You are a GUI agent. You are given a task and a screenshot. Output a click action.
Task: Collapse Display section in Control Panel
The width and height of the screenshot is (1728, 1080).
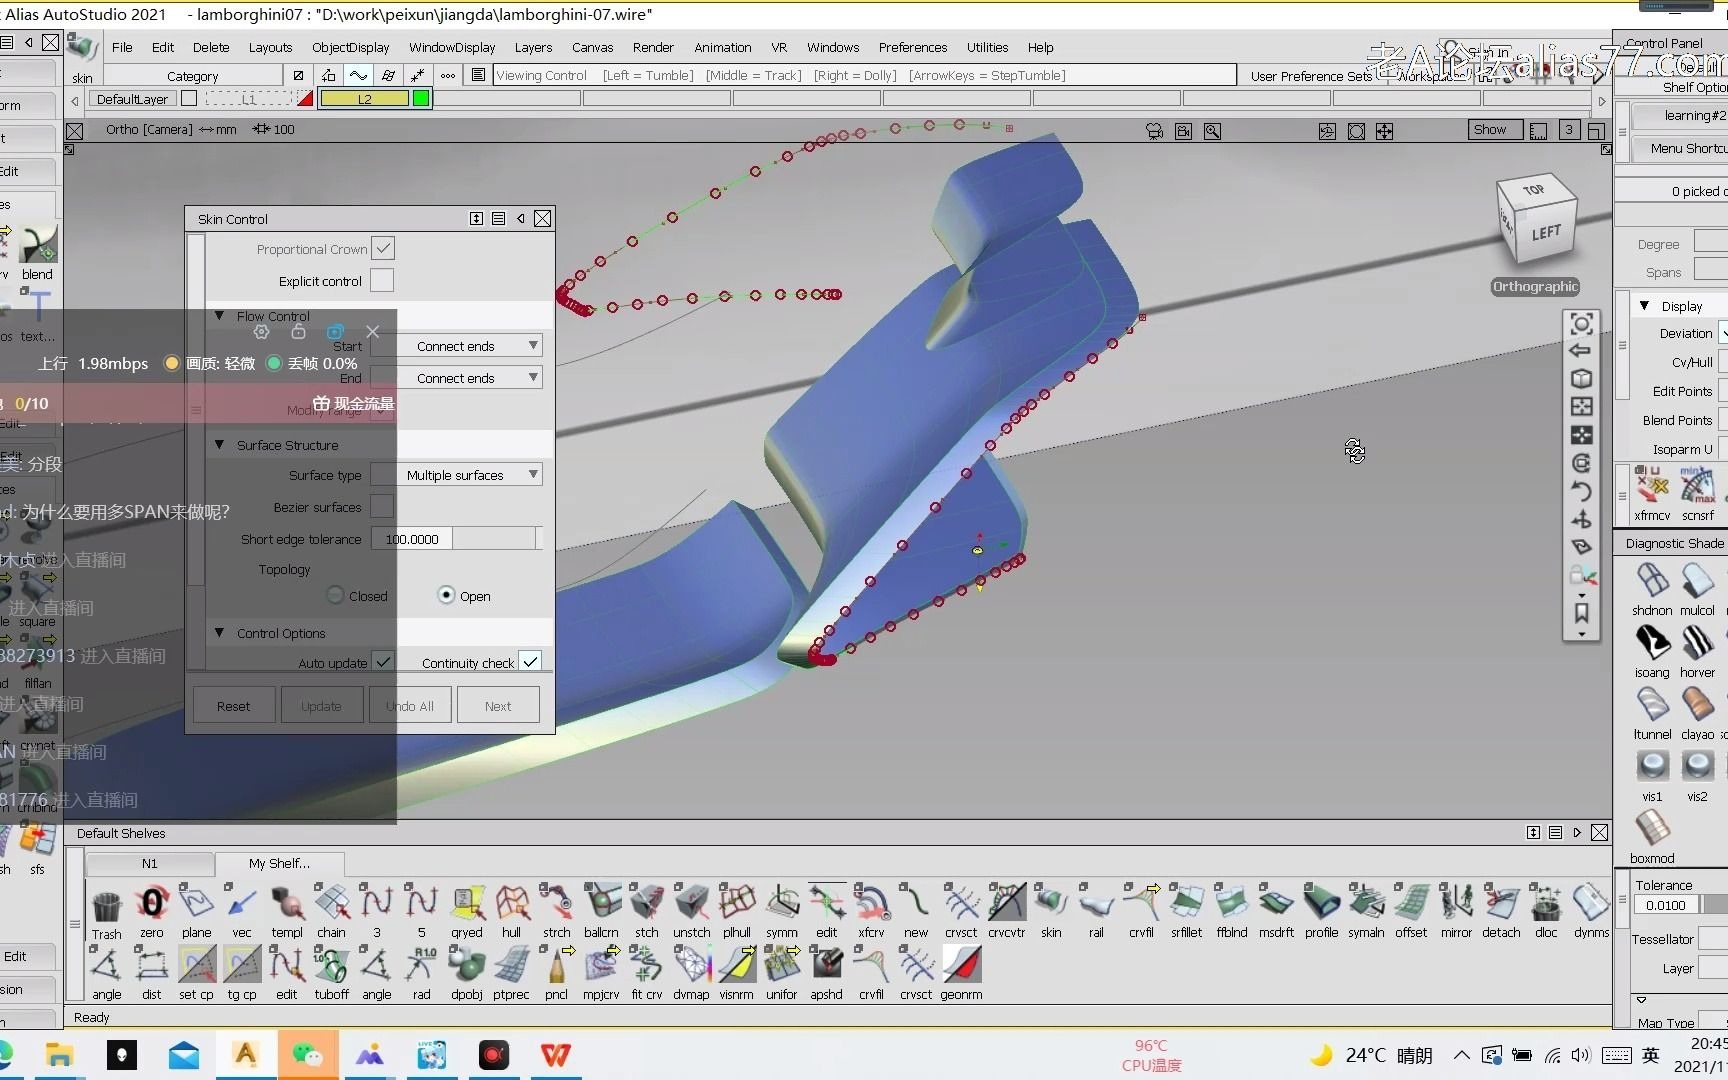(1644, 305)
